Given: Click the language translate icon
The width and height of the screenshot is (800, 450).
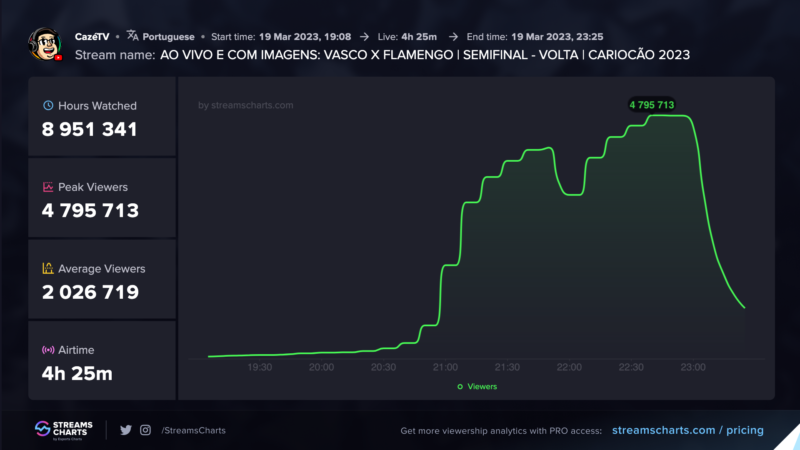Looking at the screenshot, I should coord(132,36).
